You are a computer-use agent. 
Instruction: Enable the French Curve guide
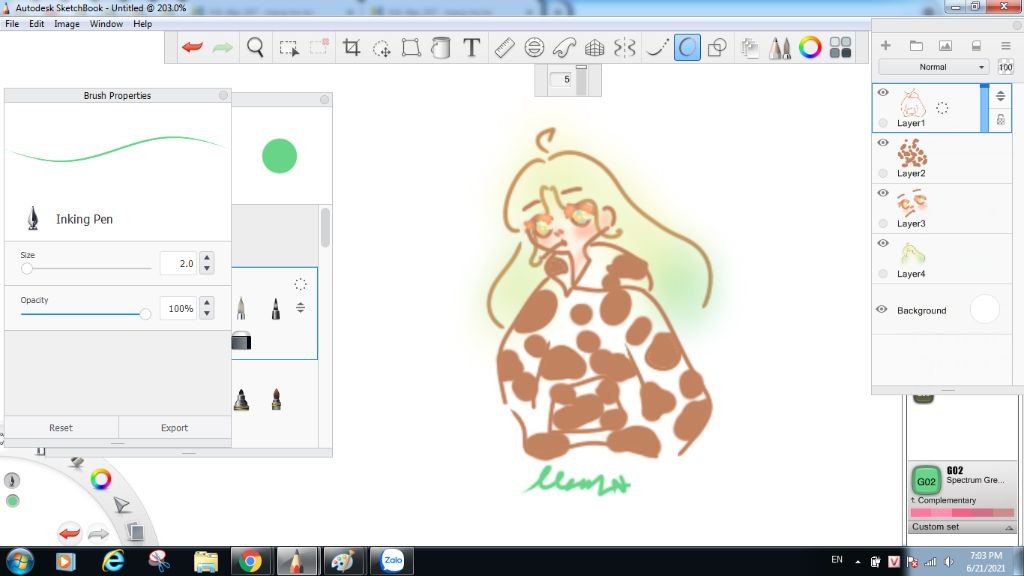pyautogui.click(x=564, y=48)
